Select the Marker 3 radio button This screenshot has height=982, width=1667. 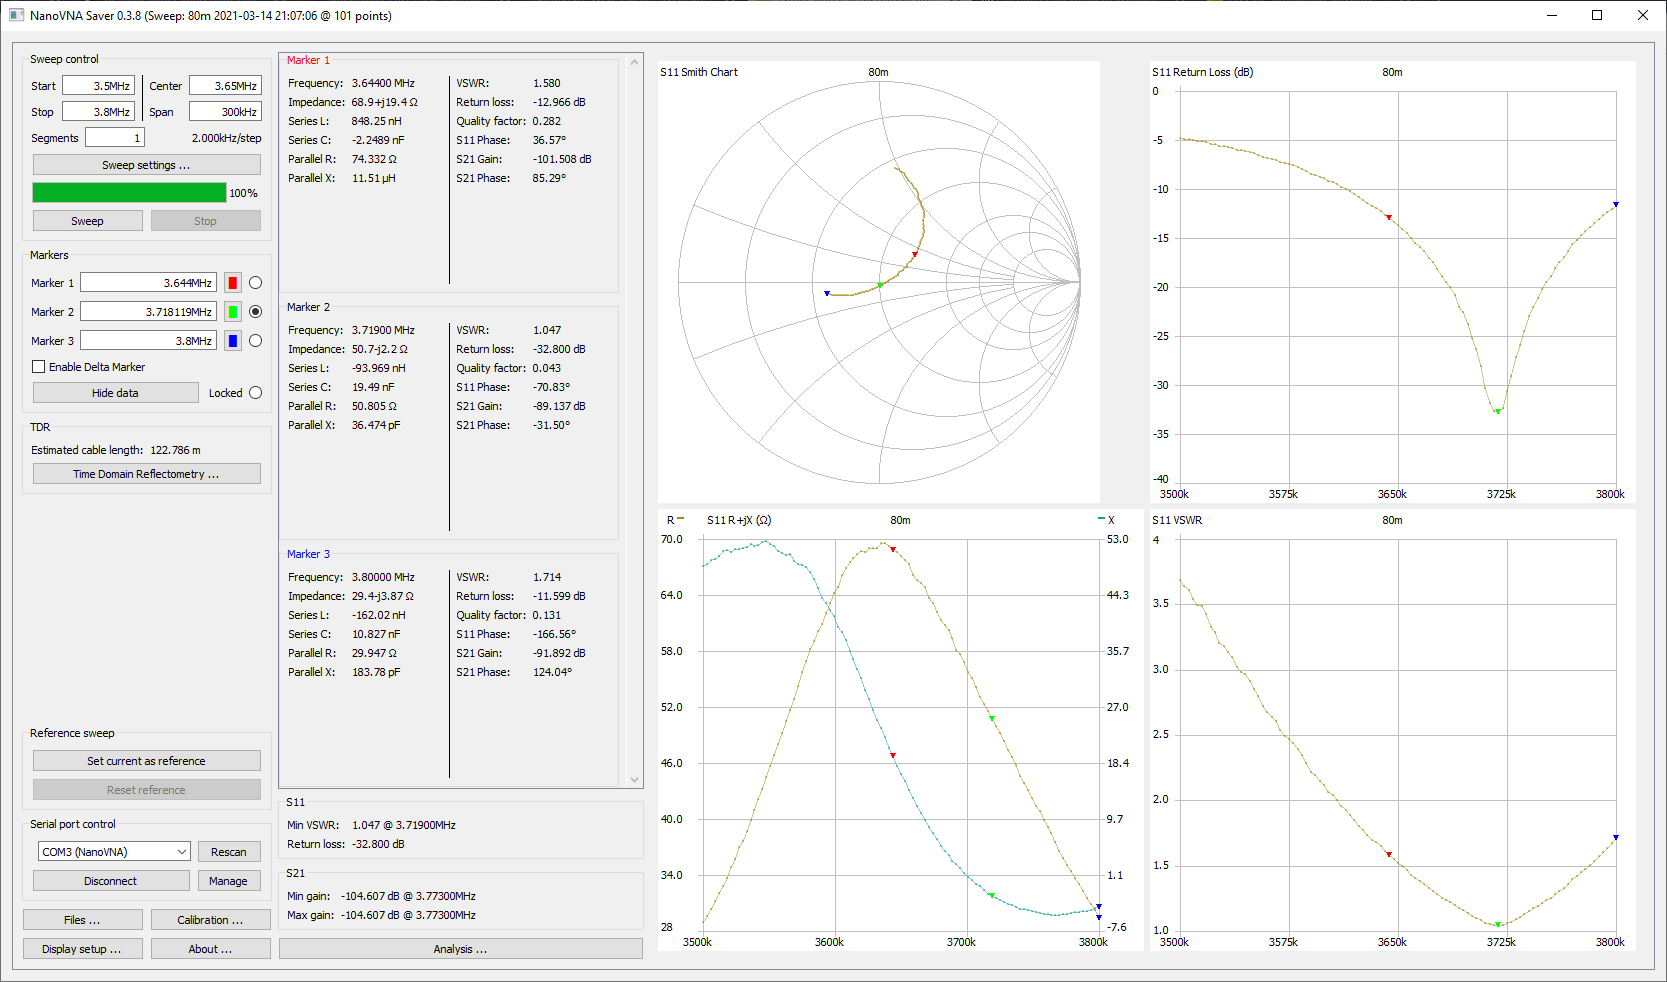tap(255, 341)
